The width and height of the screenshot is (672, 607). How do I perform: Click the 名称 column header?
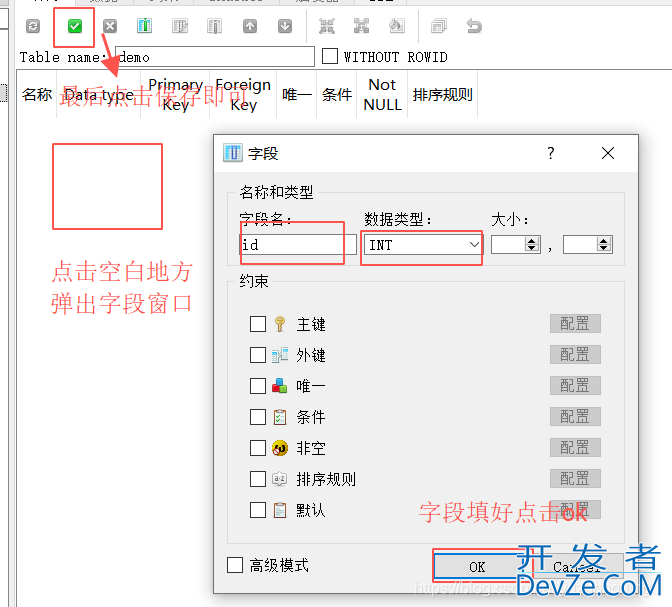click(x=37, y=94)
